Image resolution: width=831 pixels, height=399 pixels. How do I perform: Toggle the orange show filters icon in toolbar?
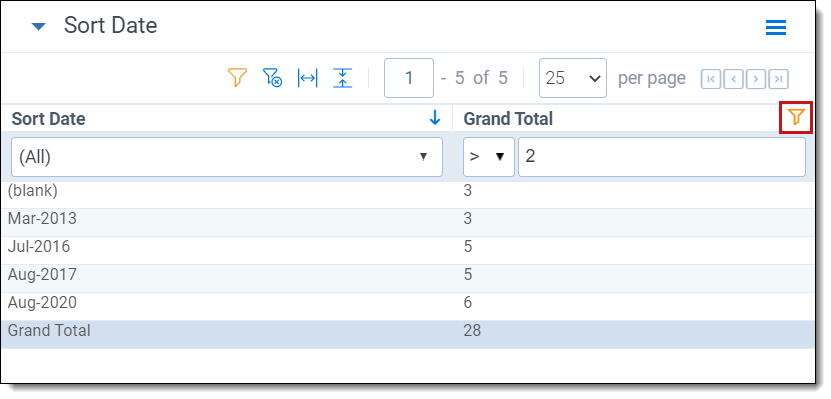(x=237, y=78)
